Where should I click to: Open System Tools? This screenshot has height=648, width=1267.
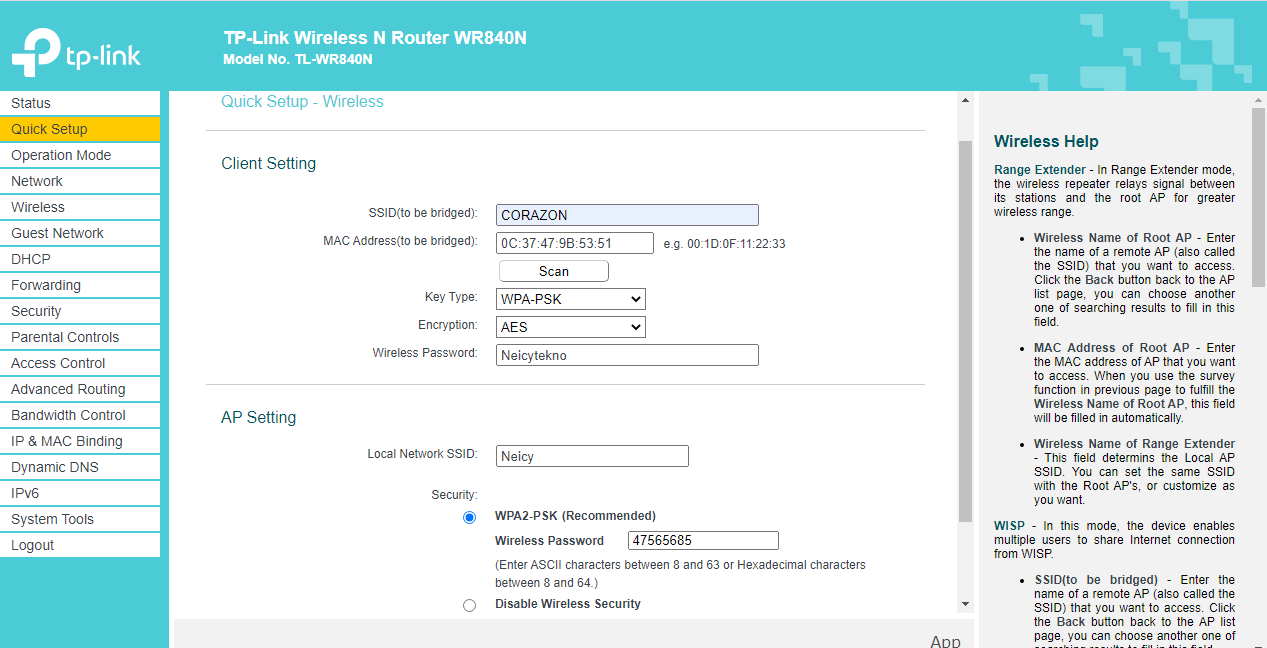pos(80,519)
